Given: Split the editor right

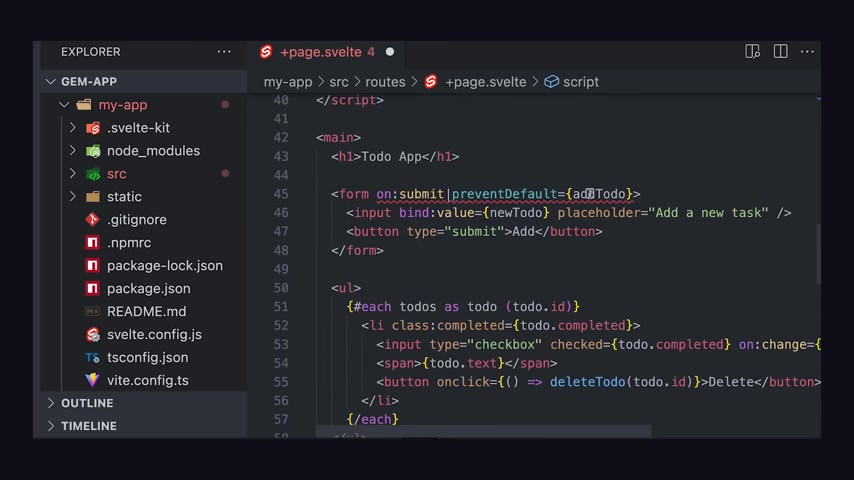Looking at the screenshot, I should (x=780, y=52).
